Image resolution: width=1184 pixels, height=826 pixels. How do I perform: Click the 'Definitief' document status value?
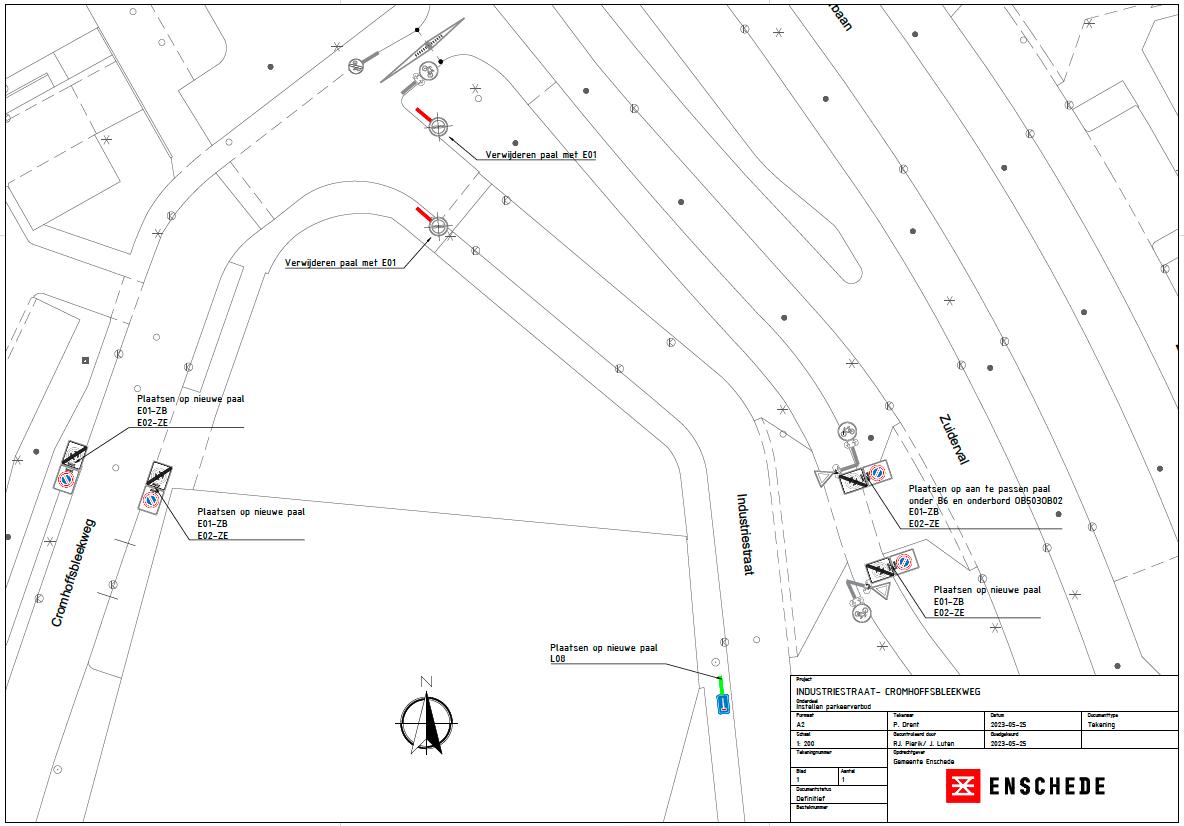pyautogui.click(x=811, y=800)
